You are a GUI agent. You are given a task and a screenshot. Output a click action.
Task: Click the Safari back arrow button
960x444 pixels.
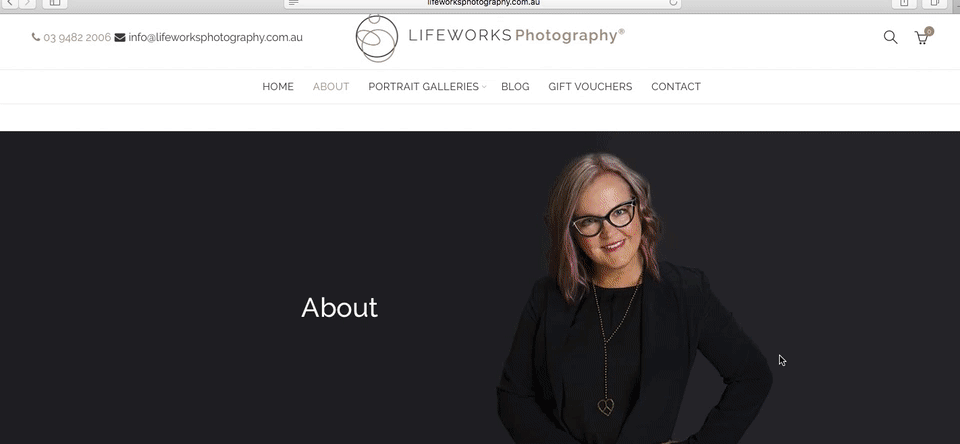10,3
